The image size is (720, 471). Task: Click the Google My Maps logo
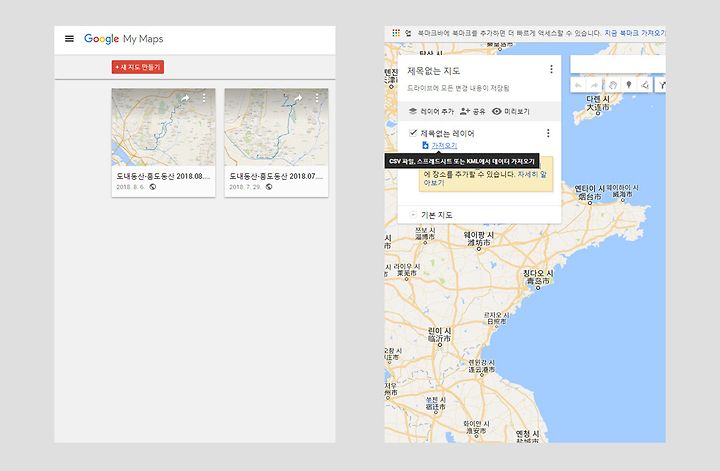tap(124, 39)
